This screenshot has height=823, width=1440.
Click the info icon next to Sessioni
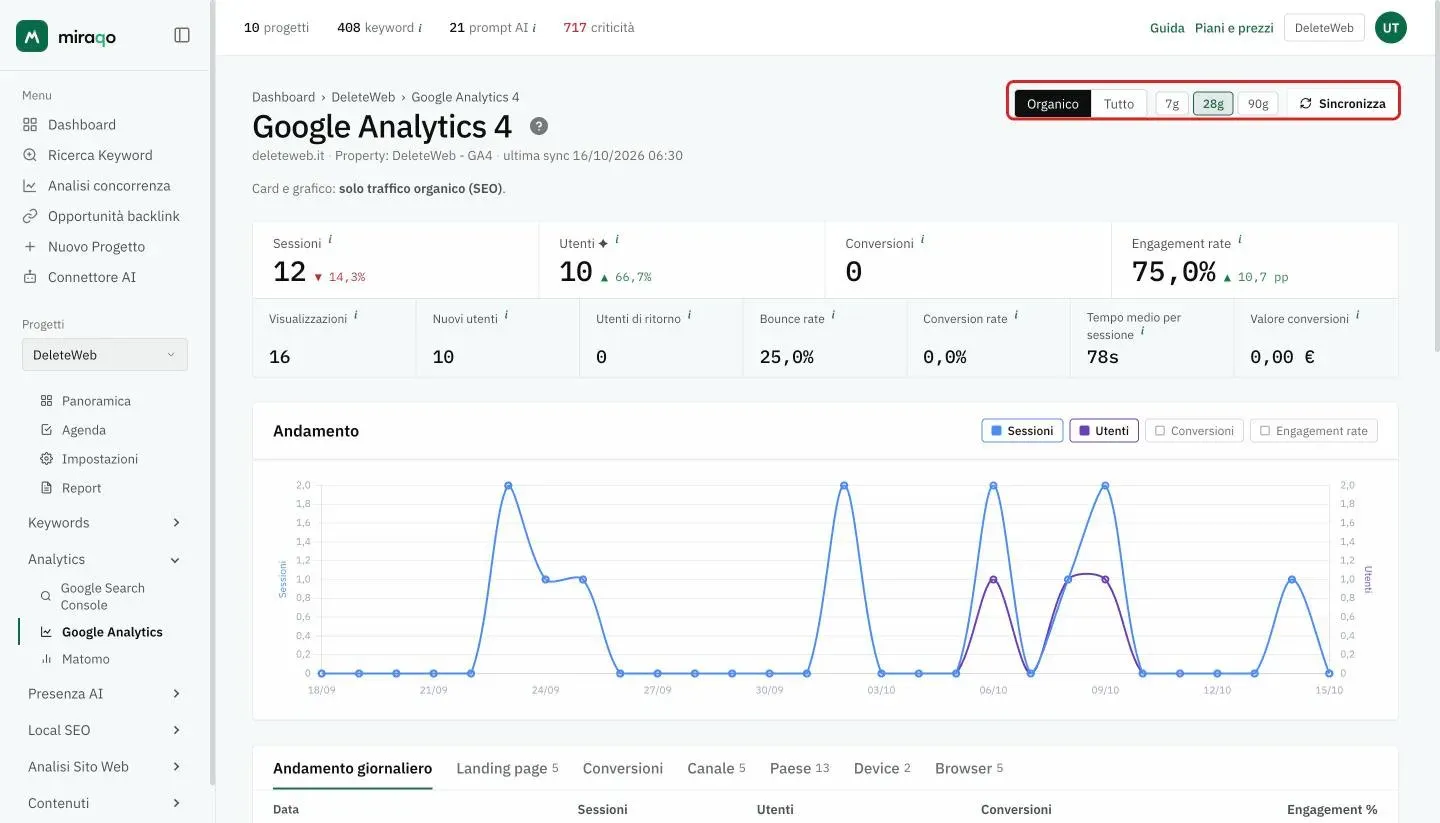(330, 240)
